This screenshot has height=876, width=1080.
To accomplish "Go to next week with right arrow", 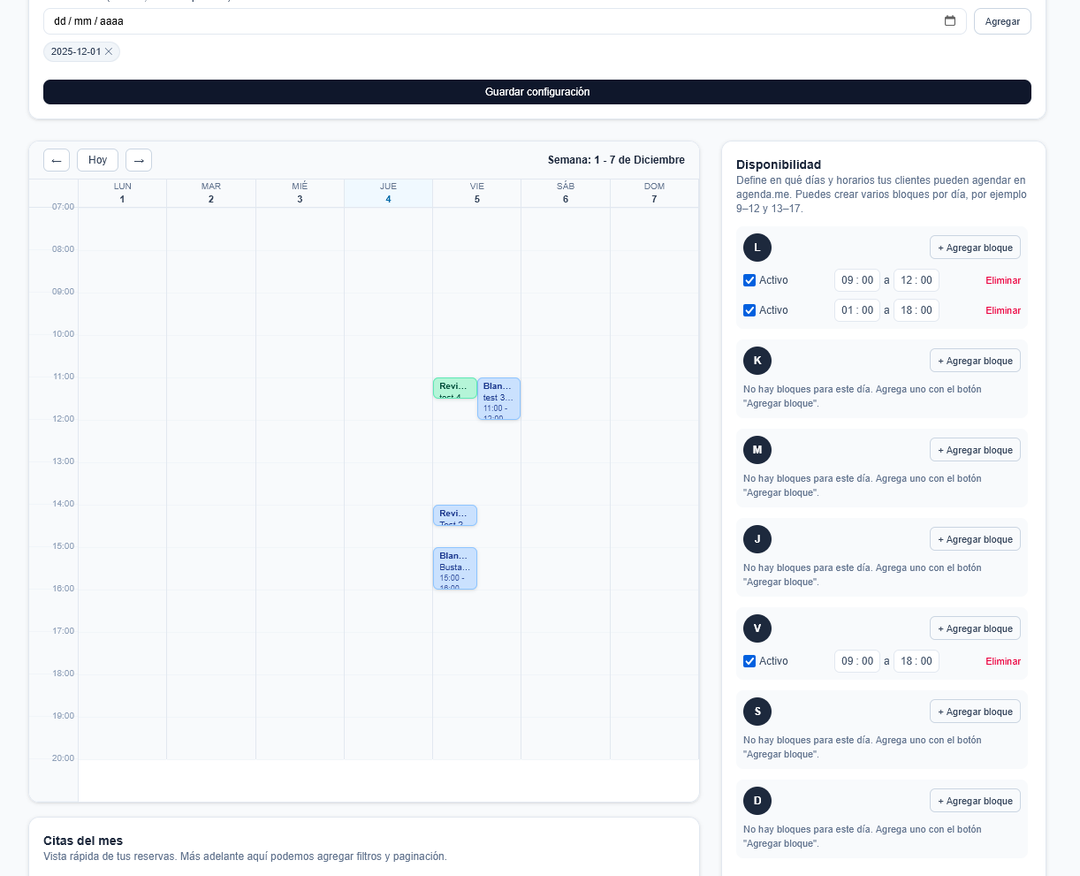I will point(138,160).
